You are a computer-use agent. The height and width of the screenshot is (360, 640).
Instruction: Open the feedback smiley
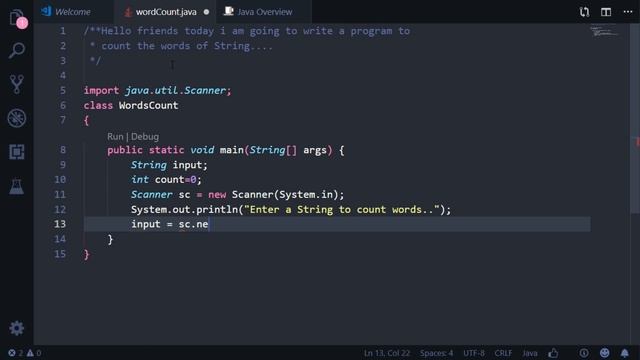(x=604, y=353)
